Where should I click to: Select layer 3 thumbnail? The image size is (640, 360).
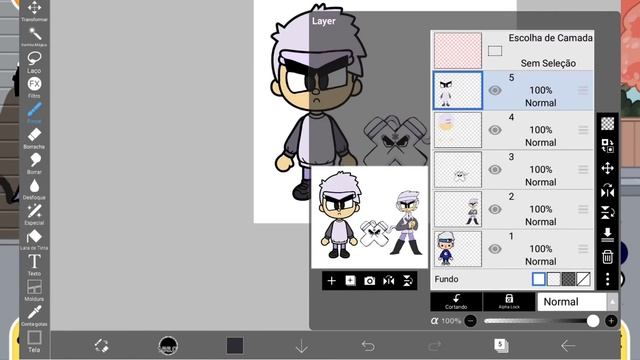coord(458,169)
